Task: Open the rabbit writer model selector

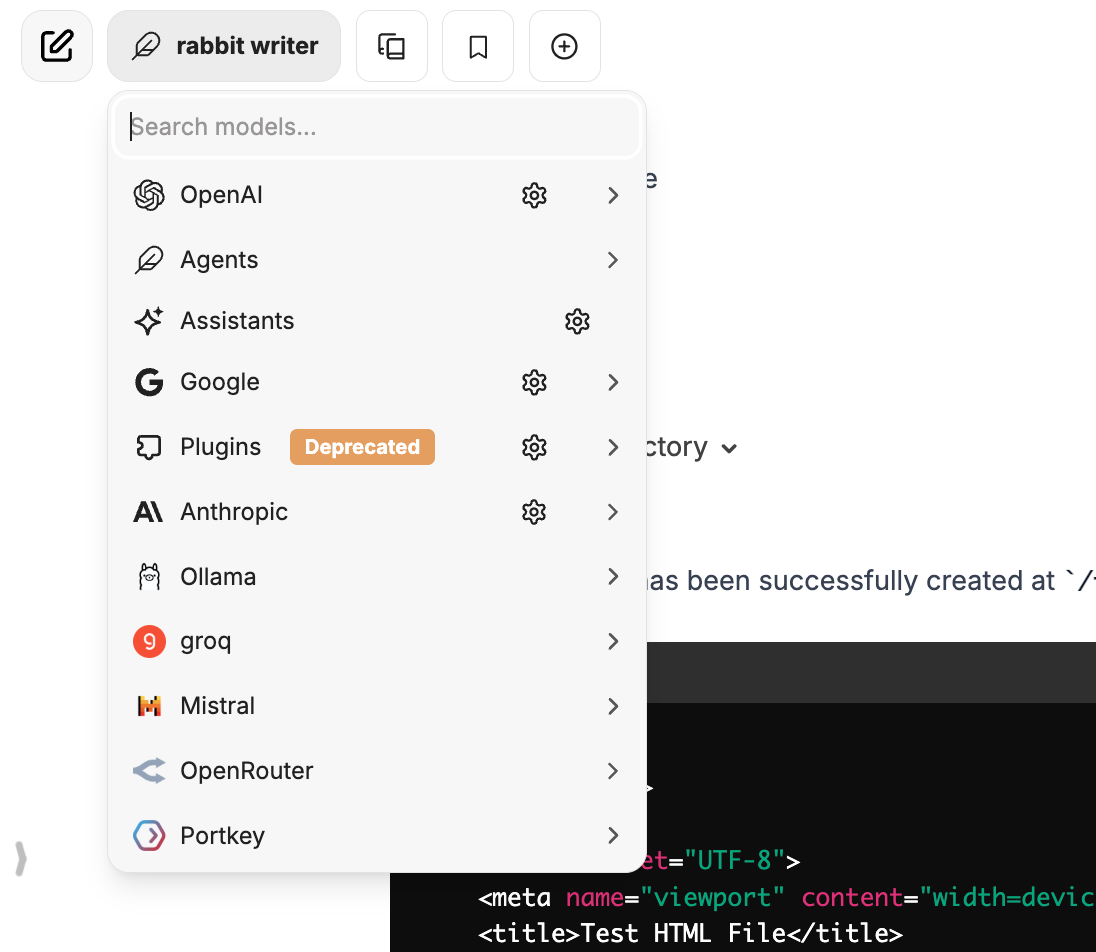Action: [224, 46]
